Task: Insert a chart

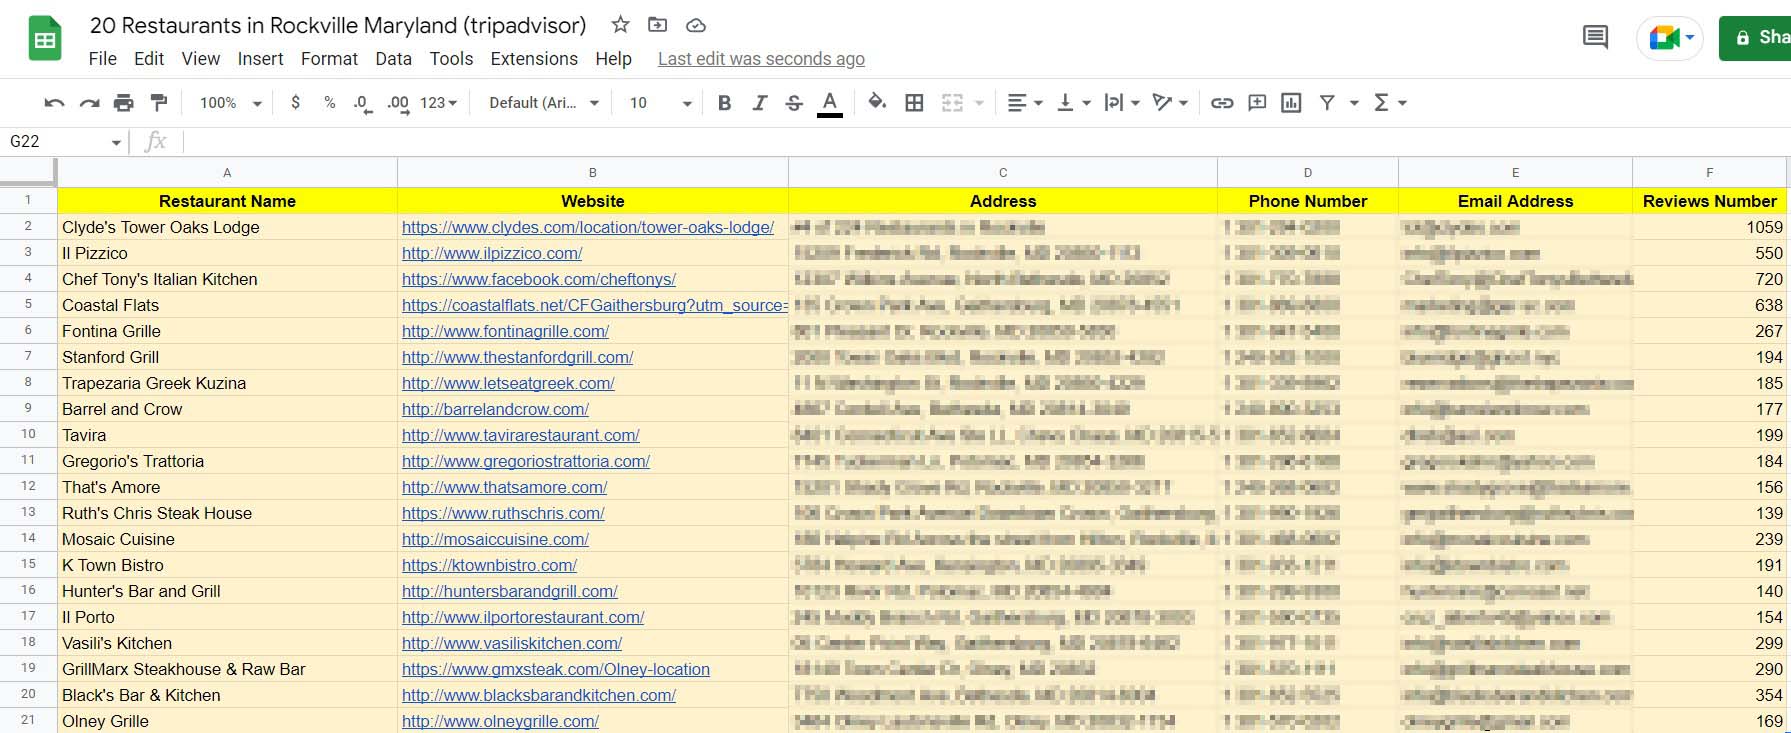Action: [x=1291, y=102]
